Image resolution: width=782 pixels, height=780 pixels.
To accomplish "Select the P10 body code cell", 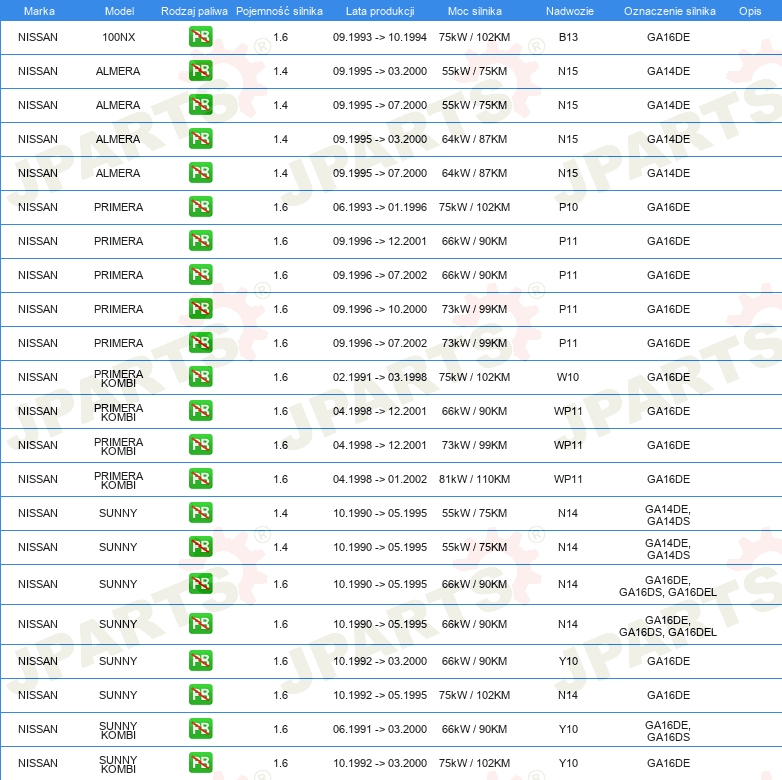I will tap(568, 207).
